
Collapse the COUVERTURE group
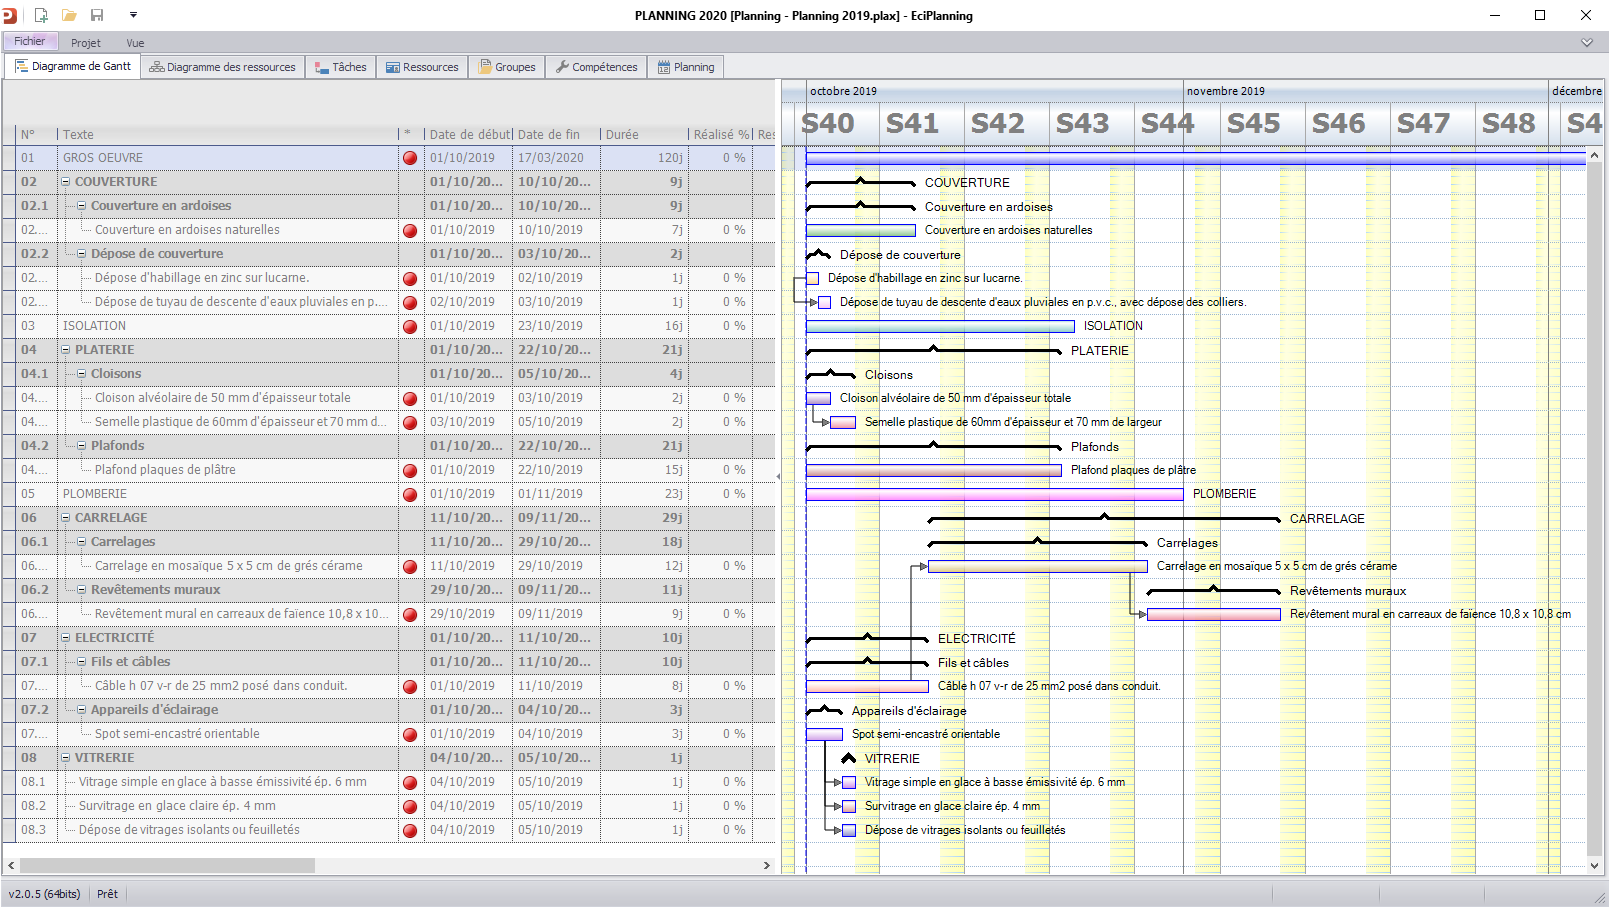[x=66, y=182]
